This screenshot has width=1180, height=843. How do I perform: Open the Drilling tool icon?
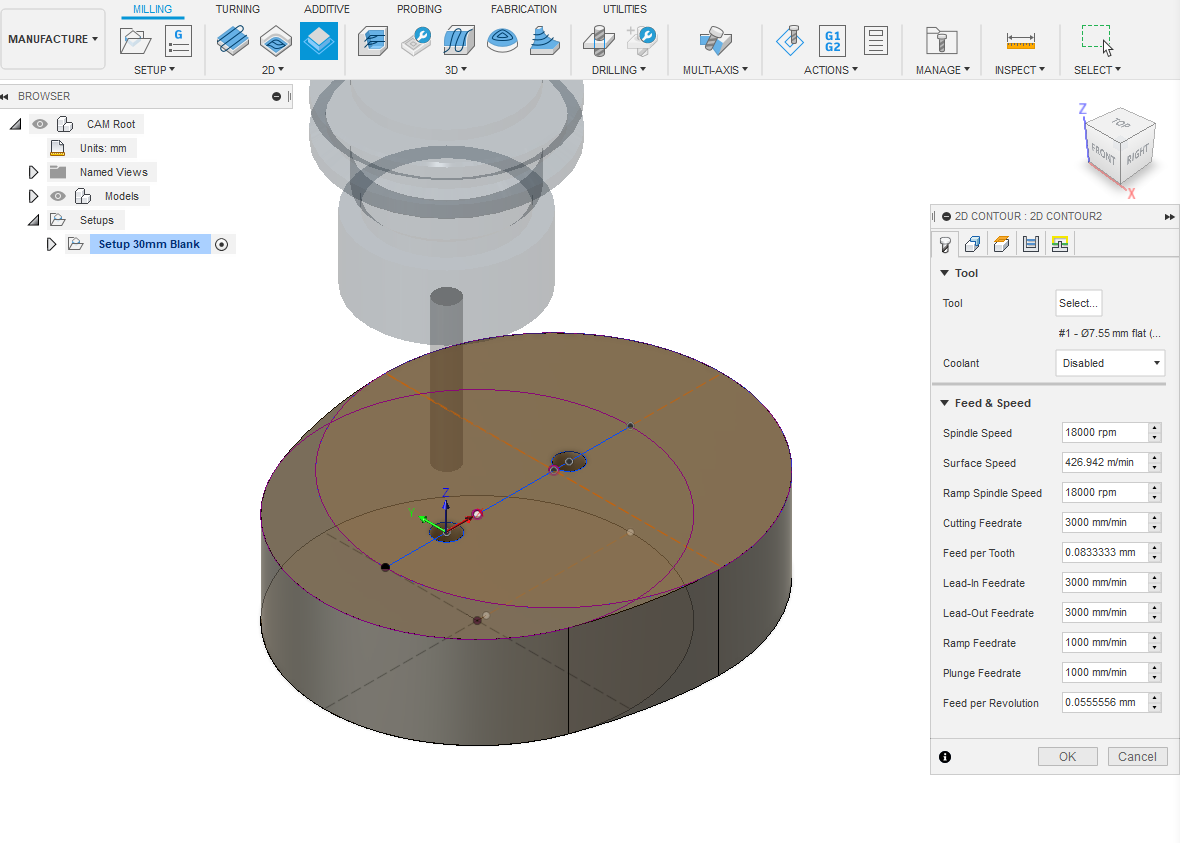tap(599, 41)
